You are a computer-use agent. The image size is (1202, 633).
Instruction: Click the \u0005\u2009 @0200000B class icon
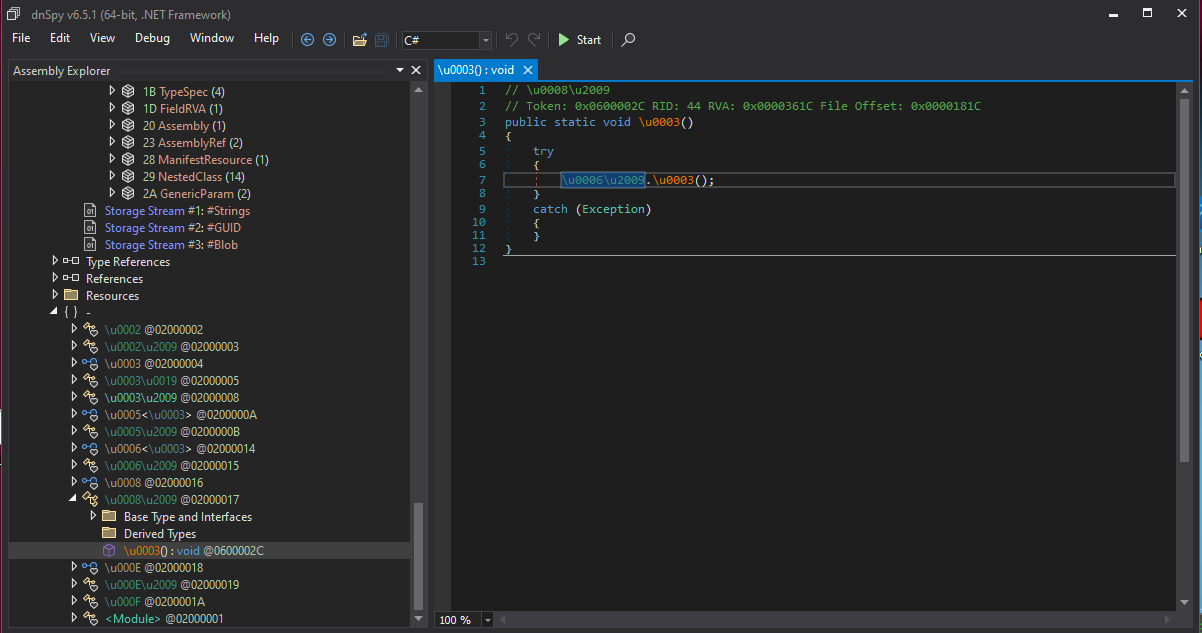pos(90,432)
